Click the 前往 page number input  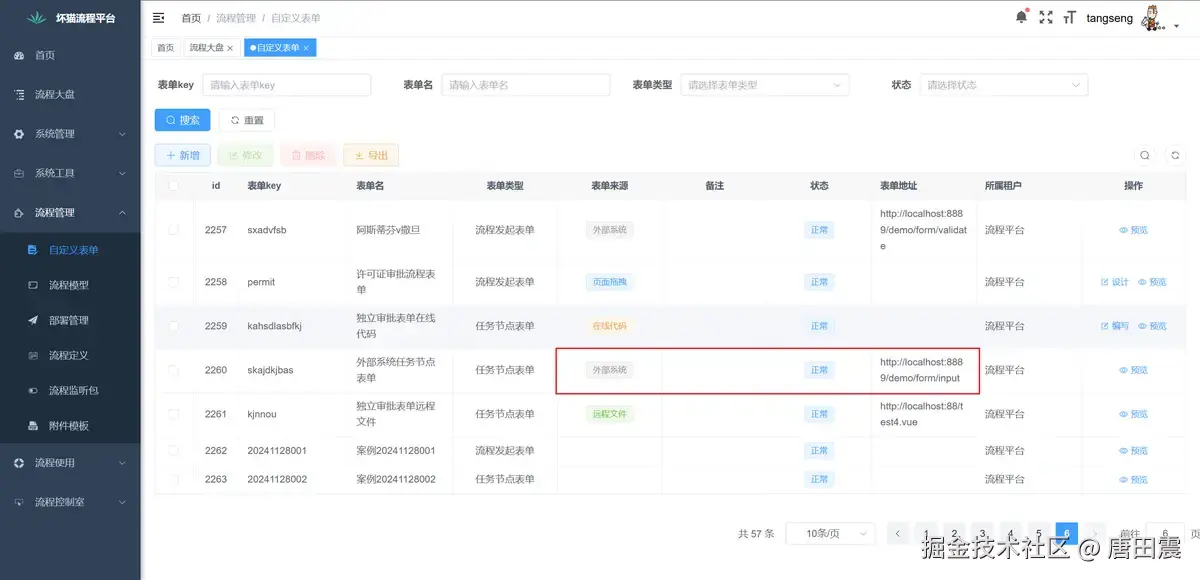pos(1166,534)
